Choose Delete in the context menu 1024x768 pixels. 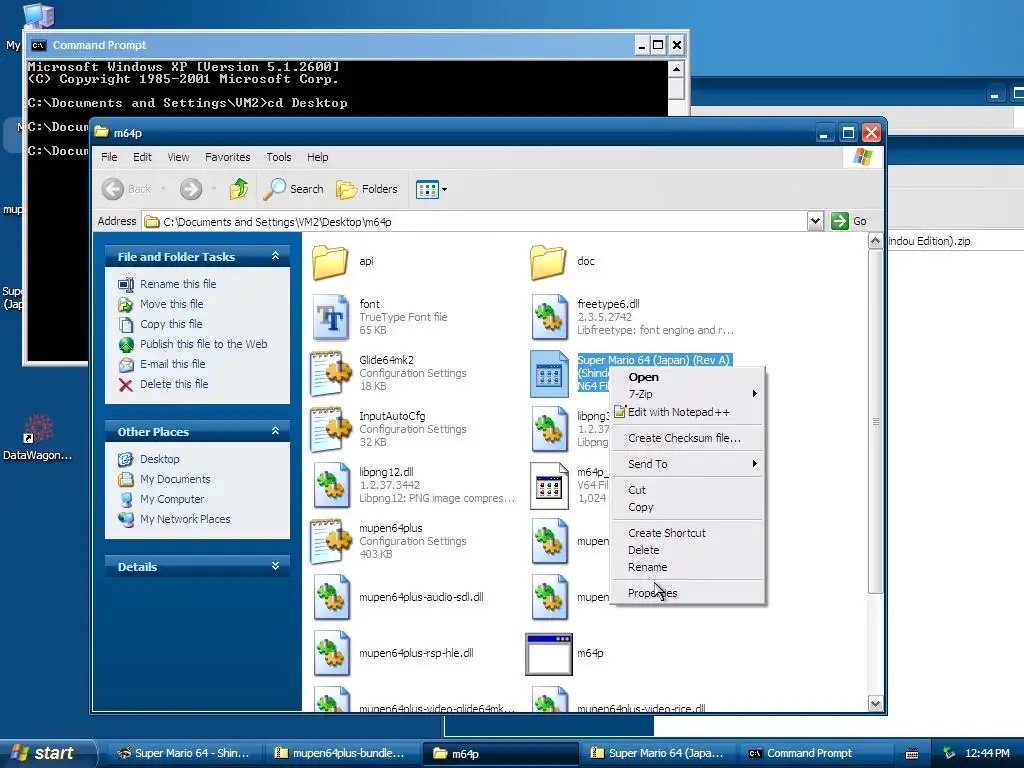pos(688,550)
